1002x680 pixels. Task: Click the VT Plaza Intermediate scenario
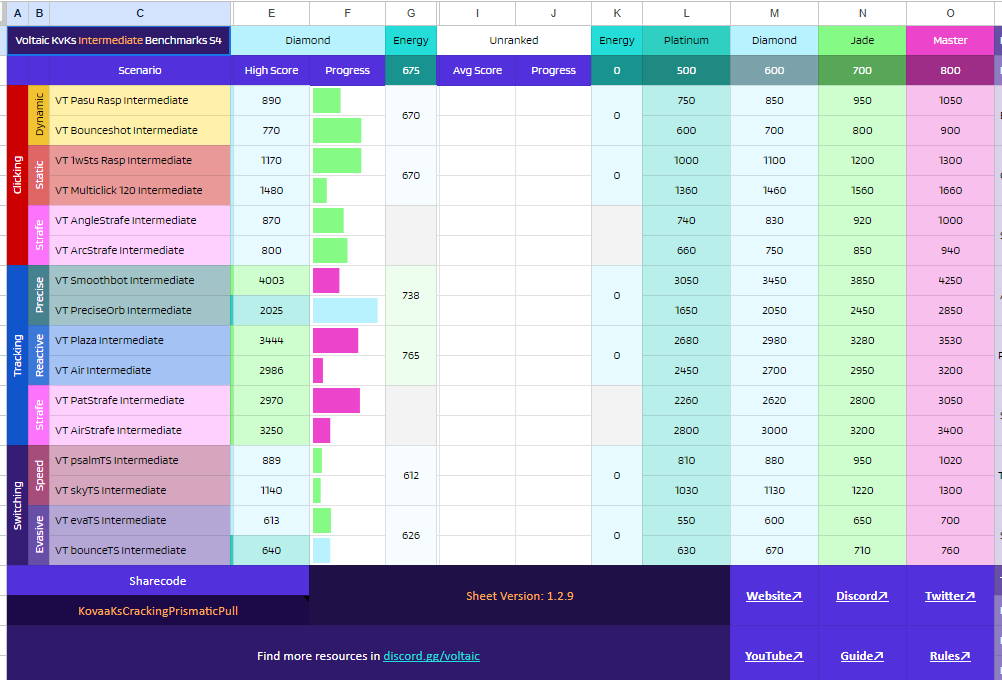tap(140, 341)
